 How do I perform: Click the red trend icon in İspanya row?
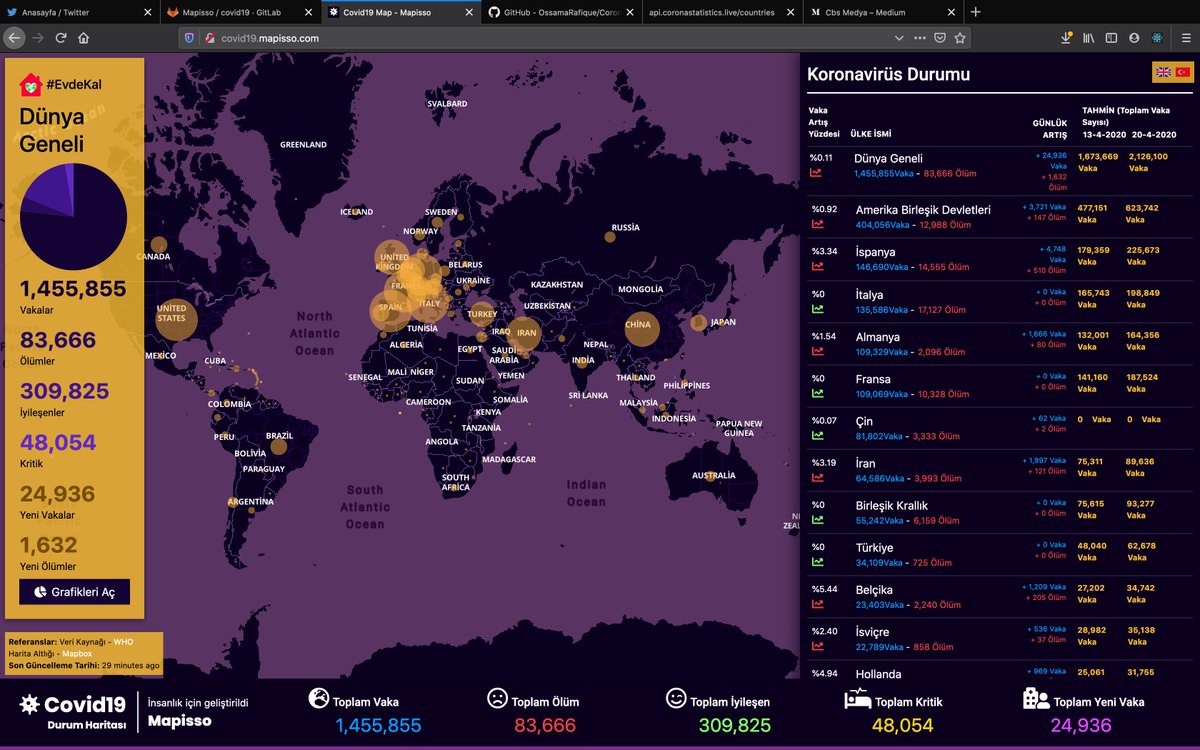(x=816, y=266)
